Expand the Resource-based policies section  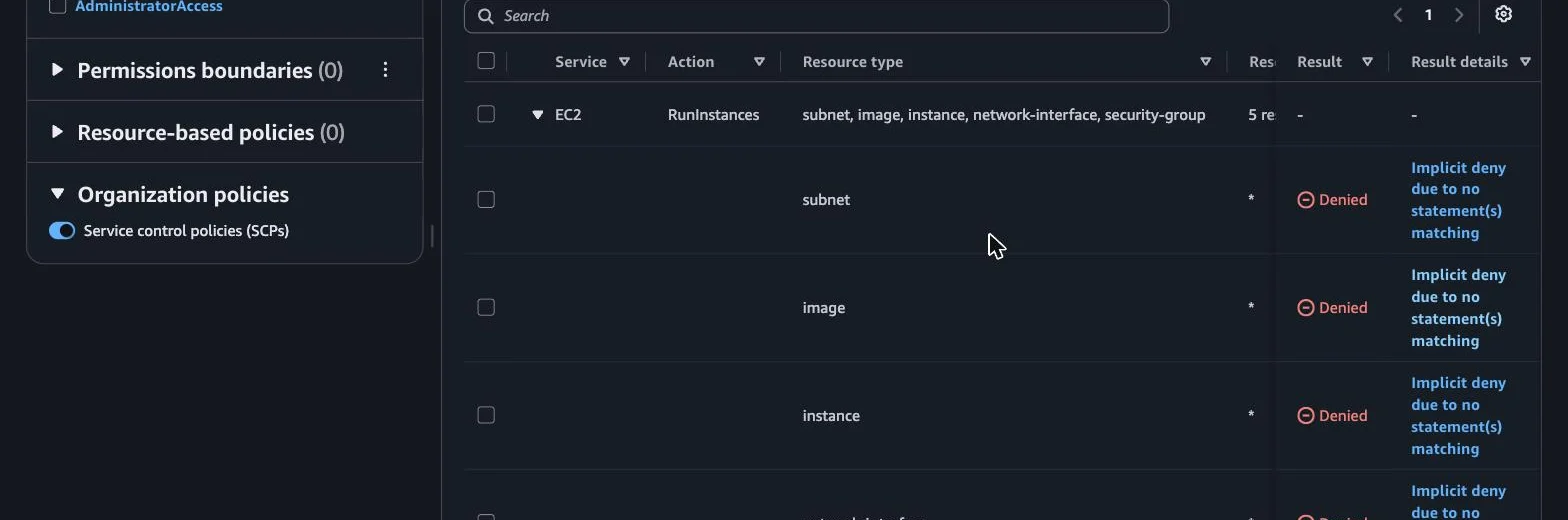[57, 132]
